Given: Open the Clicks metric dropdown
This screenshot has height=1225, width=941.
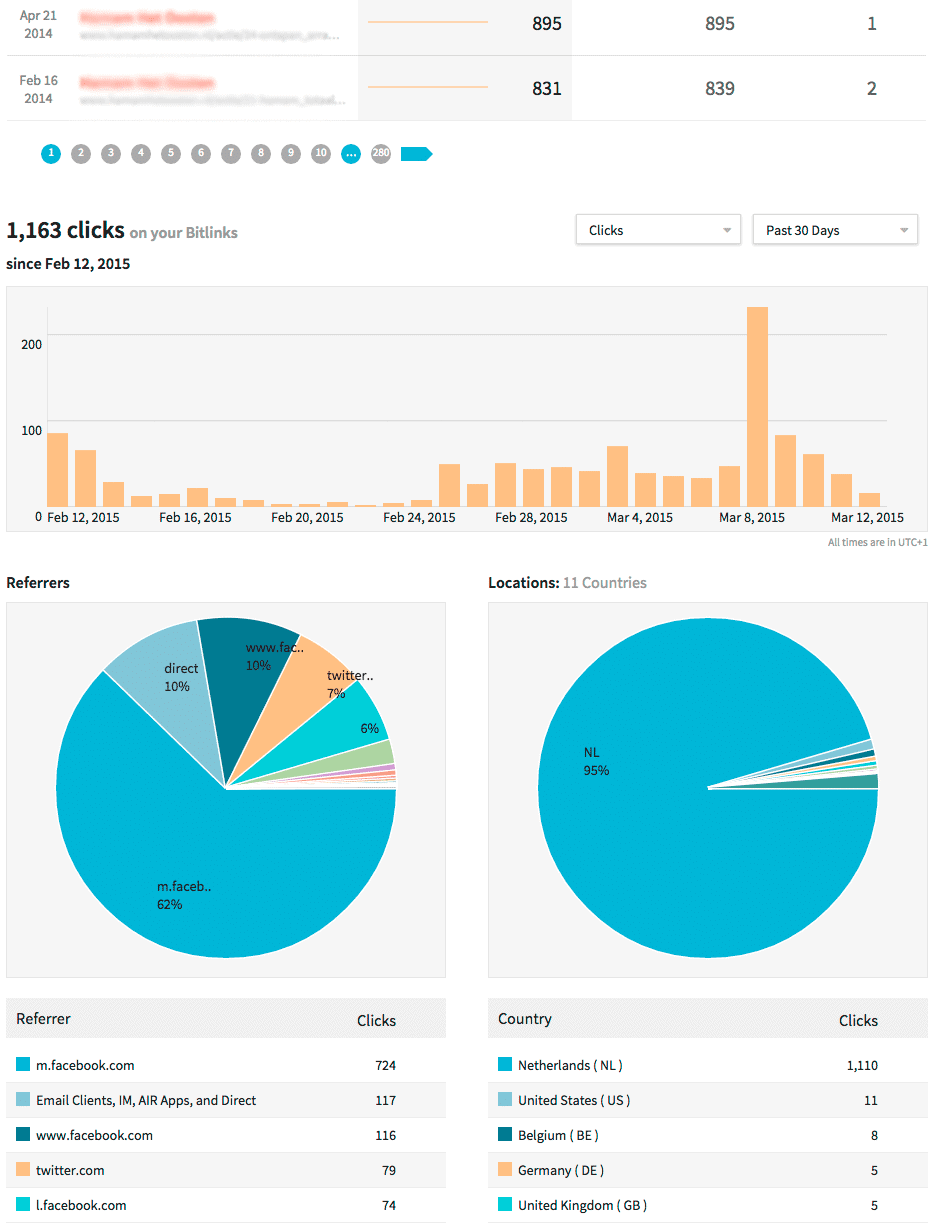Looking at the screenshot, I should (658, 230).
